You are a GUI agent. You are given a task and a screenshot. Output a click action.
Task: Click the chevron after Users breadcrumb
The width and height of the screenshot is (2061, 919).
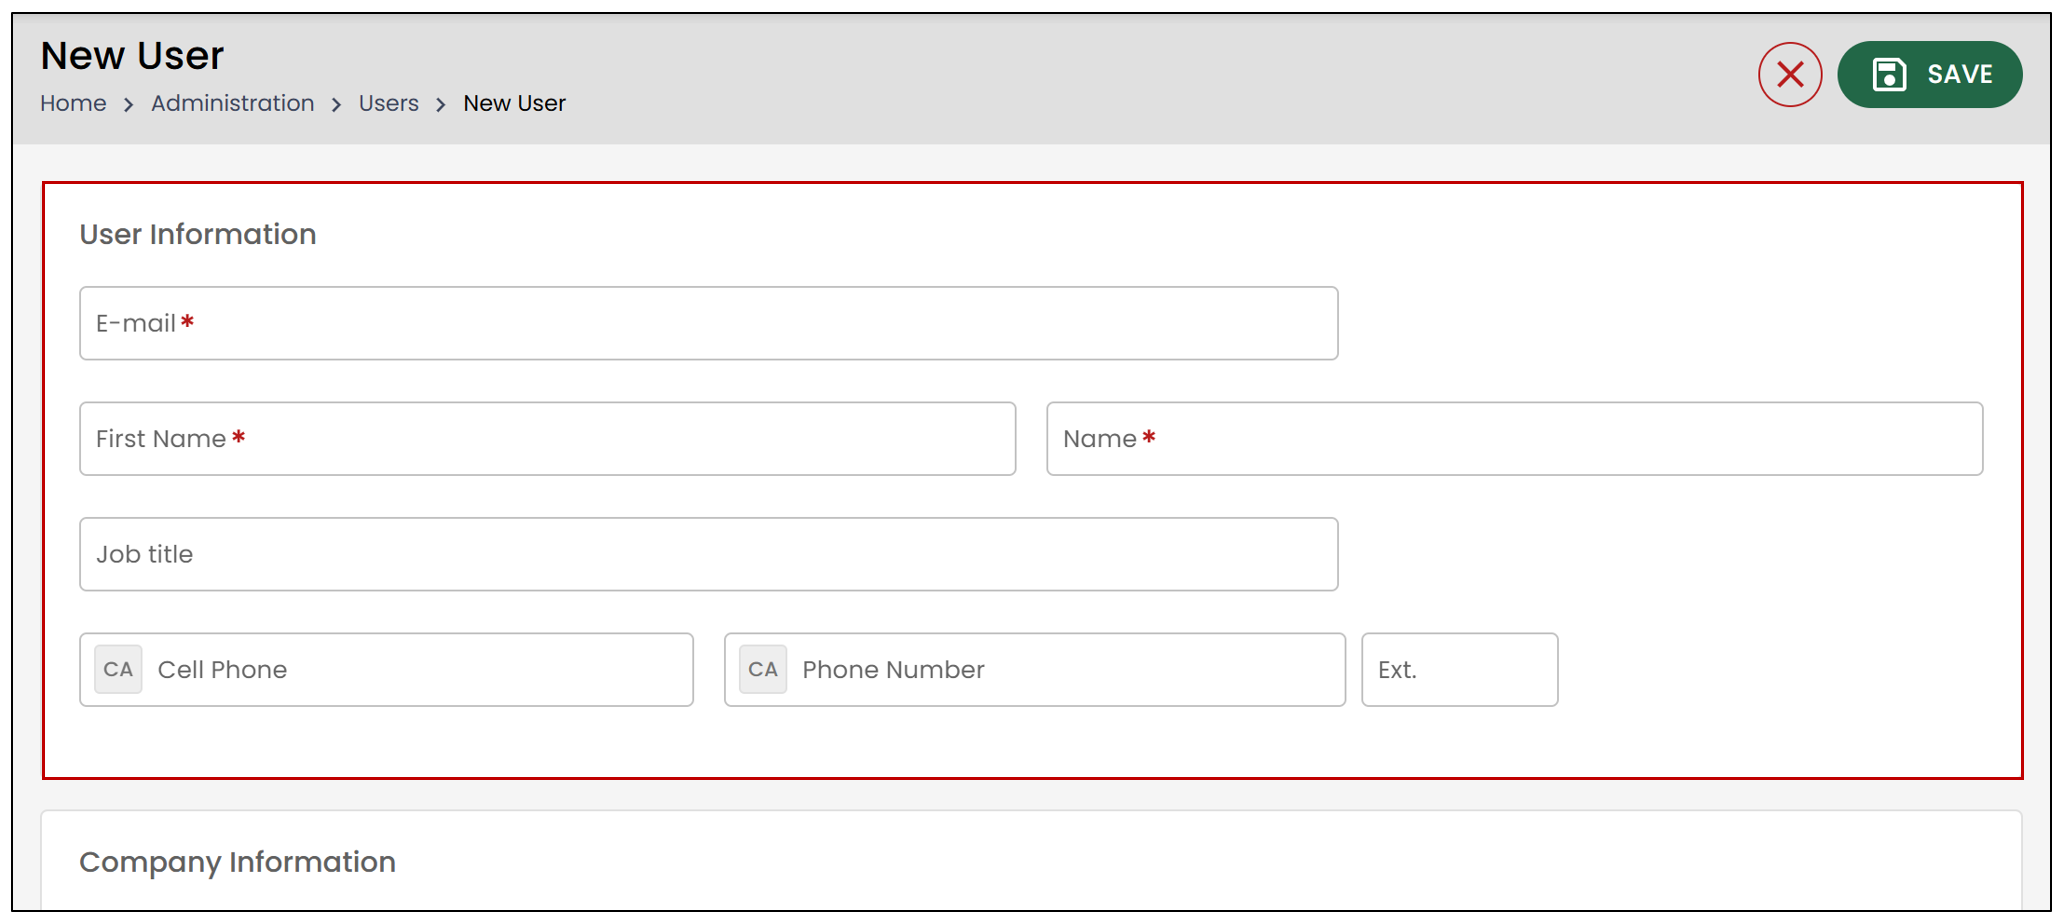point(440,104)
